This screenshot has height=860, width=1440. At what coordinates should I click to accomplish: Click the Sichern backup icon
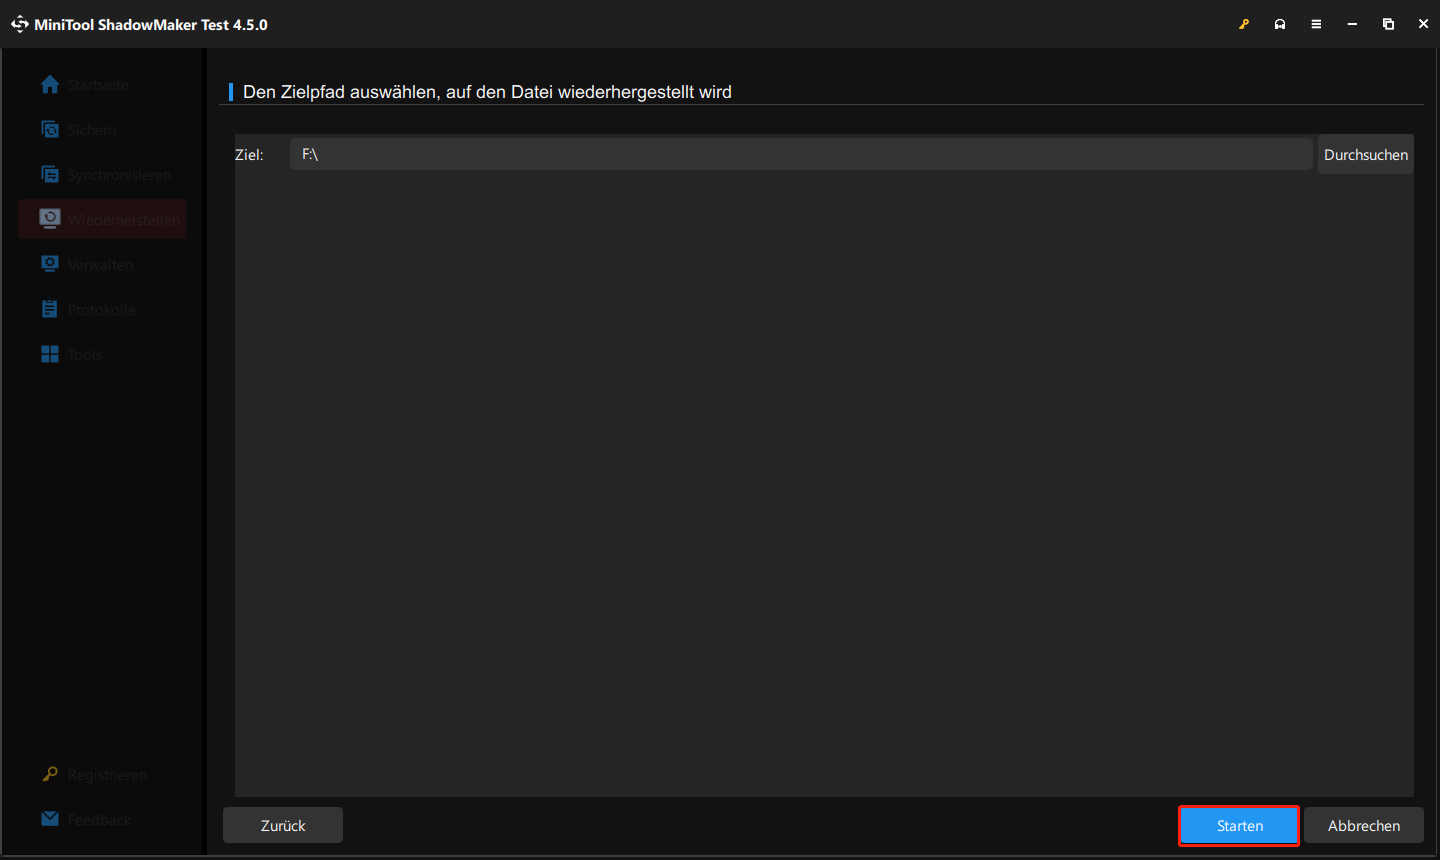(x=50, y=129)
